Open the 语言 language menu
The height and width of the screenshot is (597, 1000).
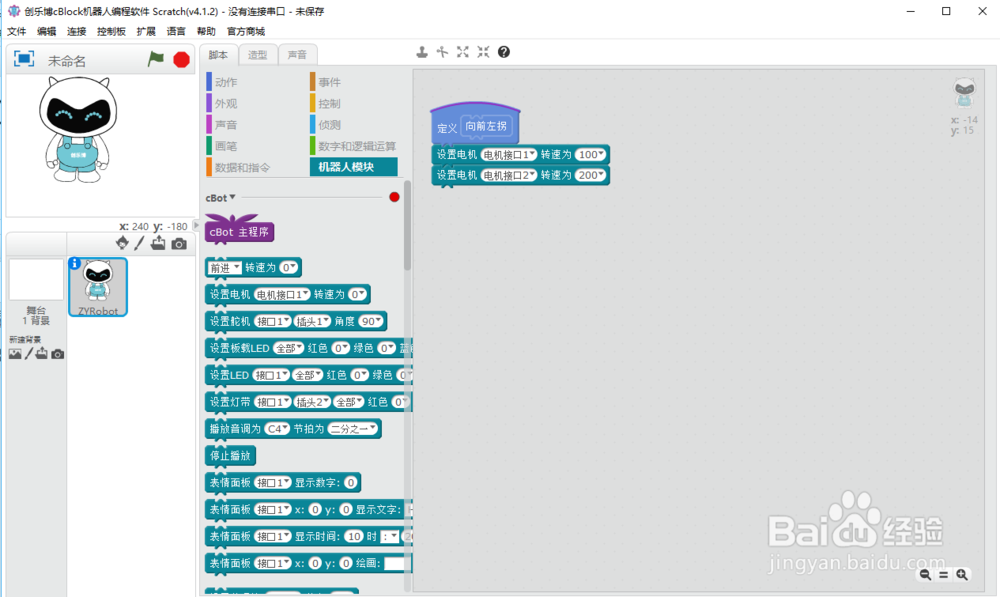(177, 31)
